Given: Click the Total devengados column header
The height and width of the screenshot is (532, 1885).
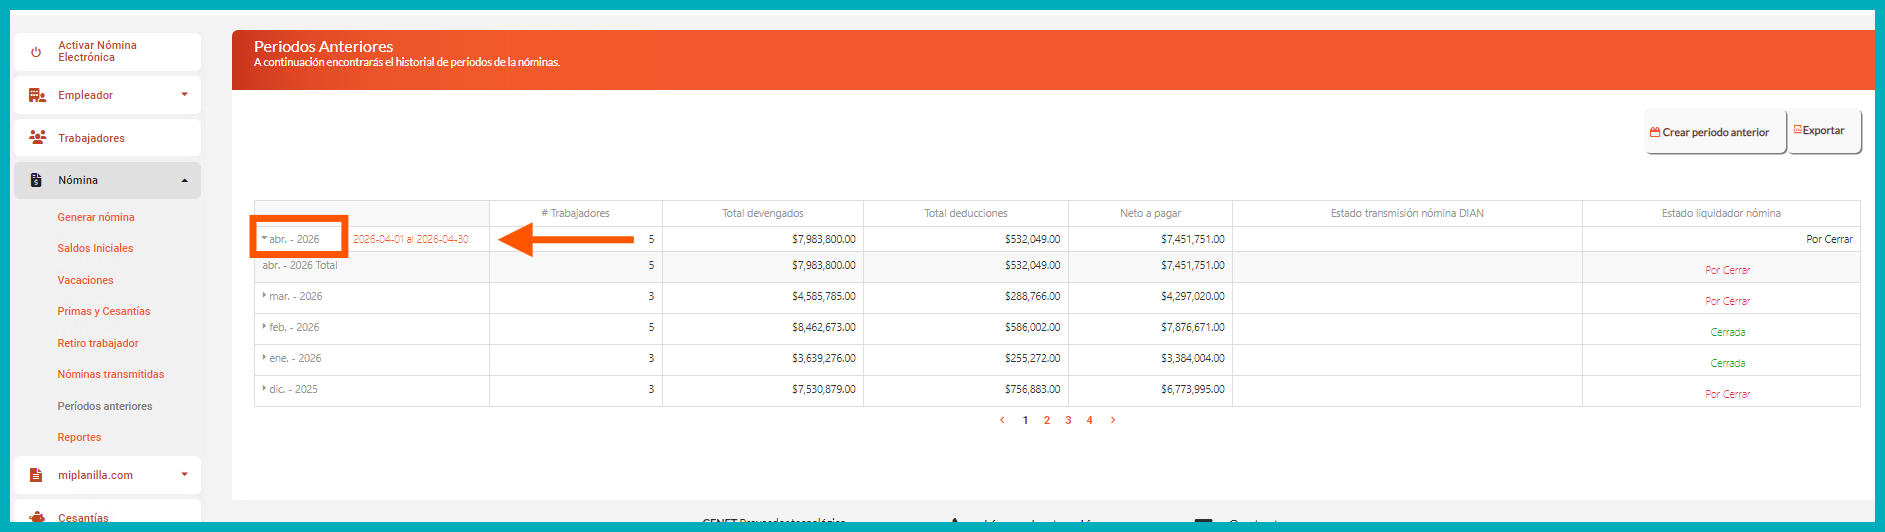Looking at the screenshot, I should [x=763, y=213].
